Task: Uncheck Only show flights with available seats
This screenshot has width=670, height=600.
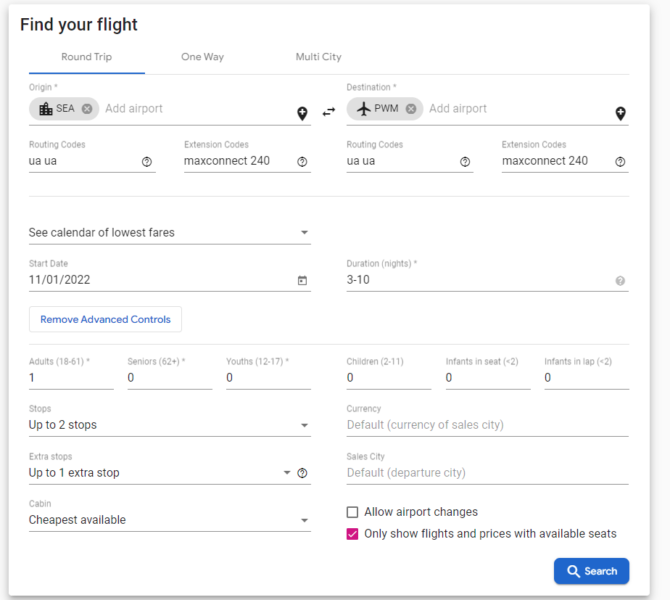Action: tap(352, 534)
